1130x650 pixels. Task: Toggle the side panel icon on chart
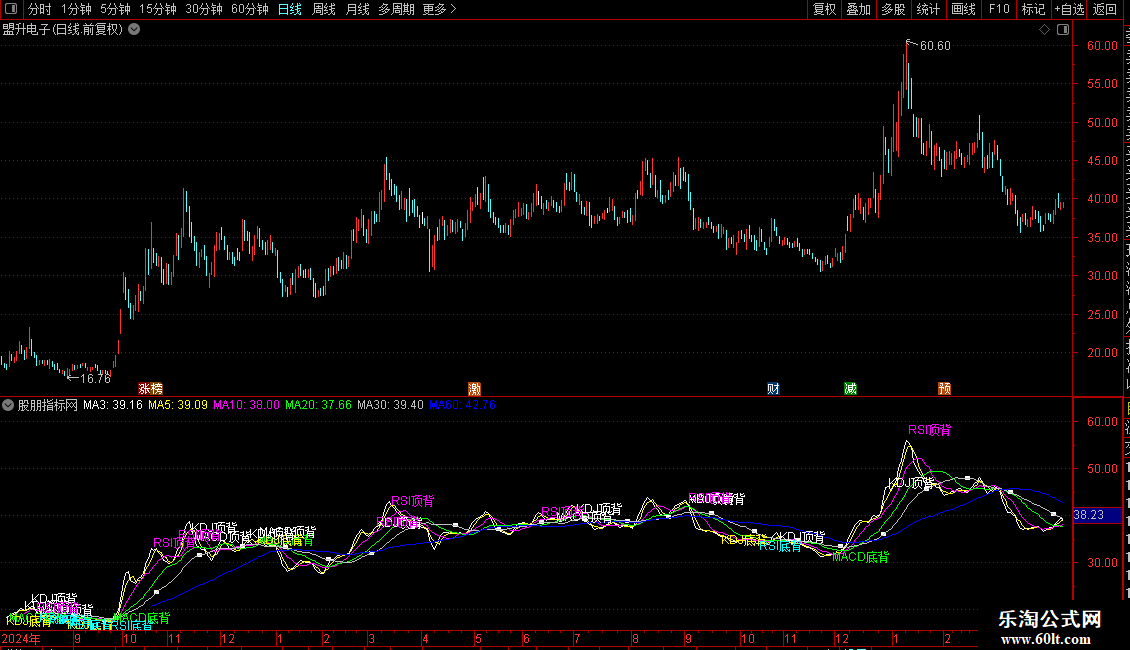tap(1063, 30)
